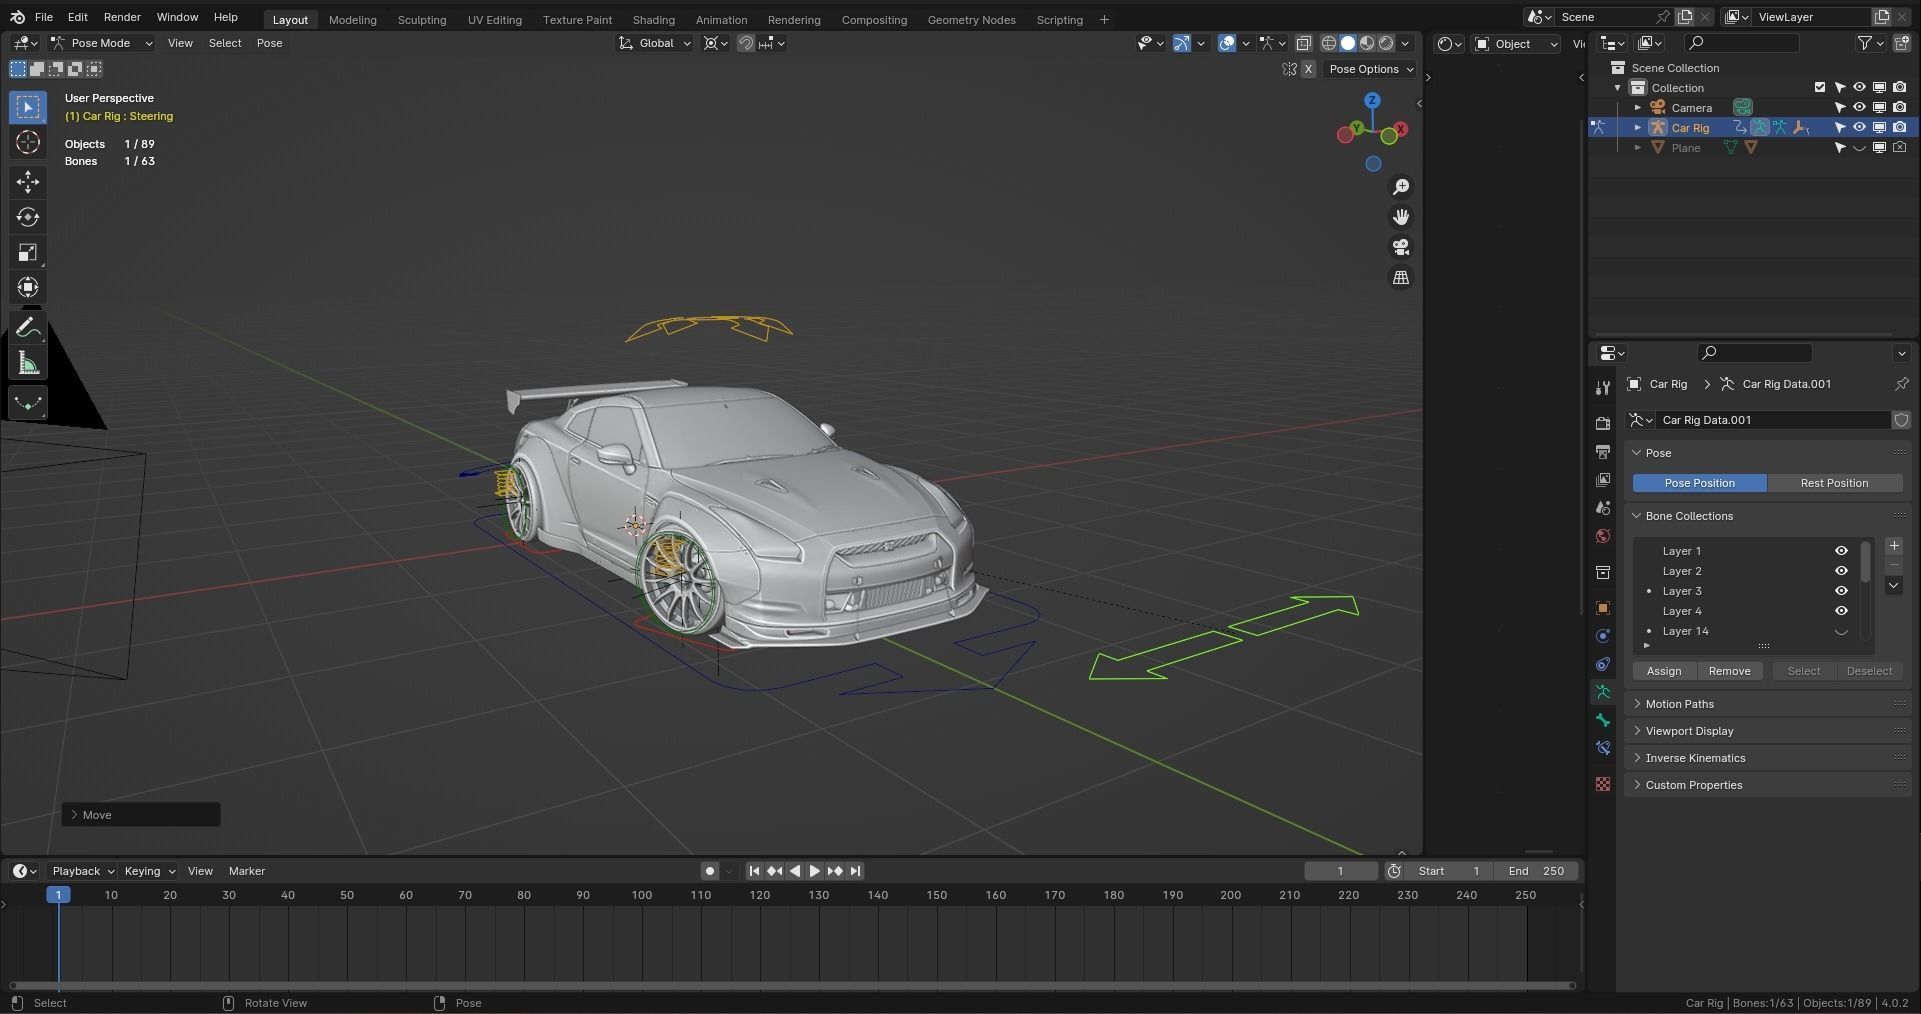Toggle the camera view icon
The height and width of the screenshot is (1014, 1921).
pyautogui.click(x=1401, y=247)
